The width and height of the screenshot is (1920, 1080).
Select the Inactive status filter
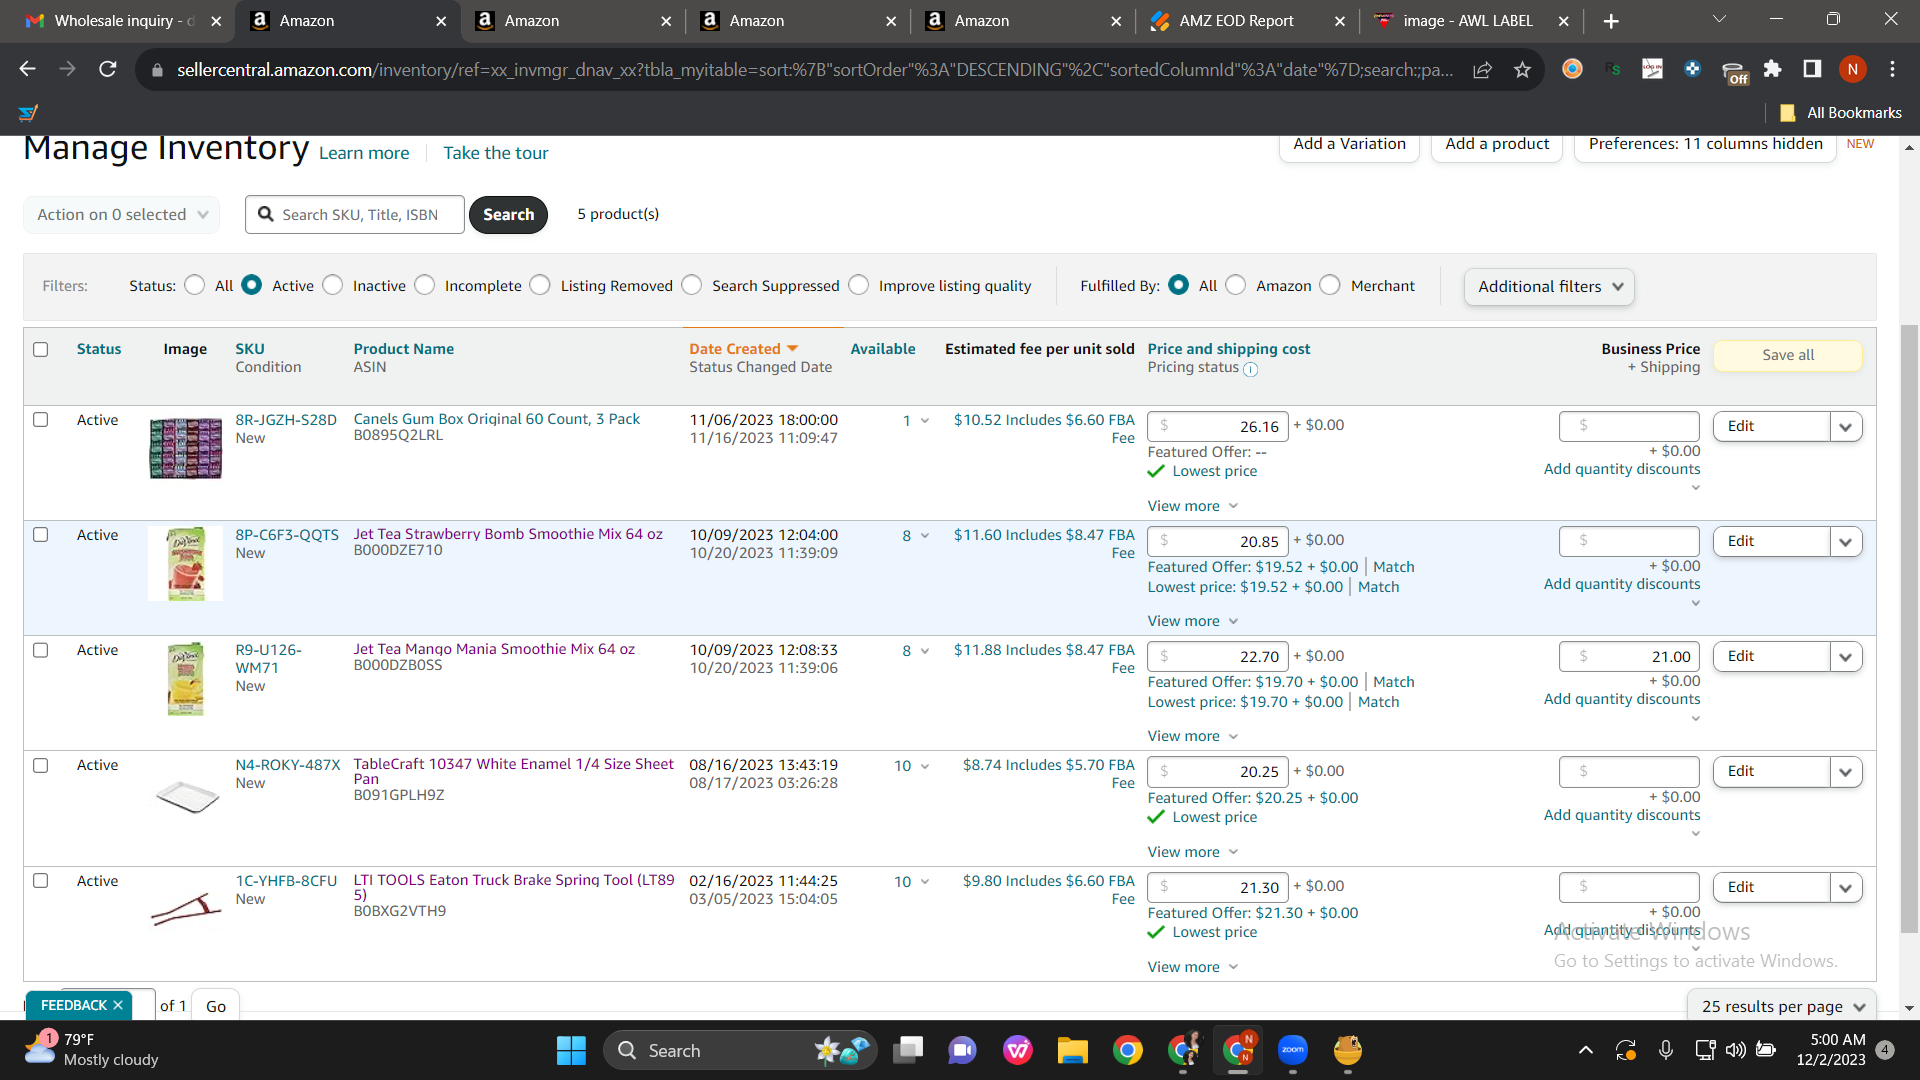333,285
